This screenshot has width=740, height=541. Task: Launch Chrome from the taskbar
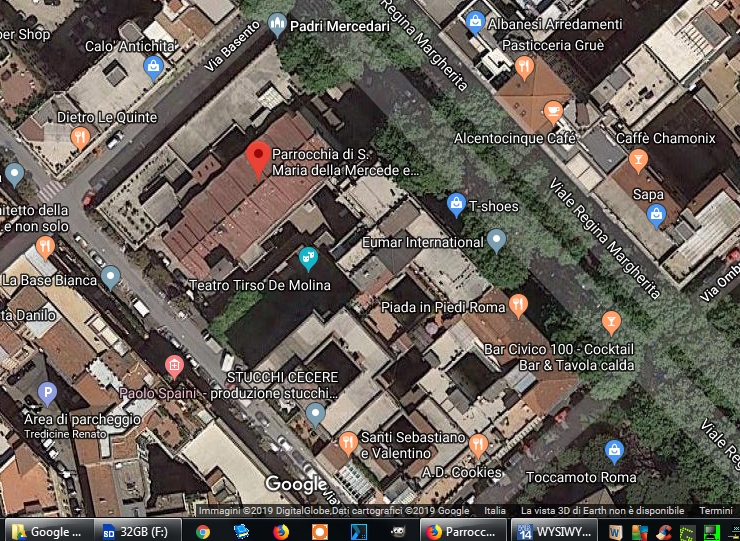click(x=203, y=532)
